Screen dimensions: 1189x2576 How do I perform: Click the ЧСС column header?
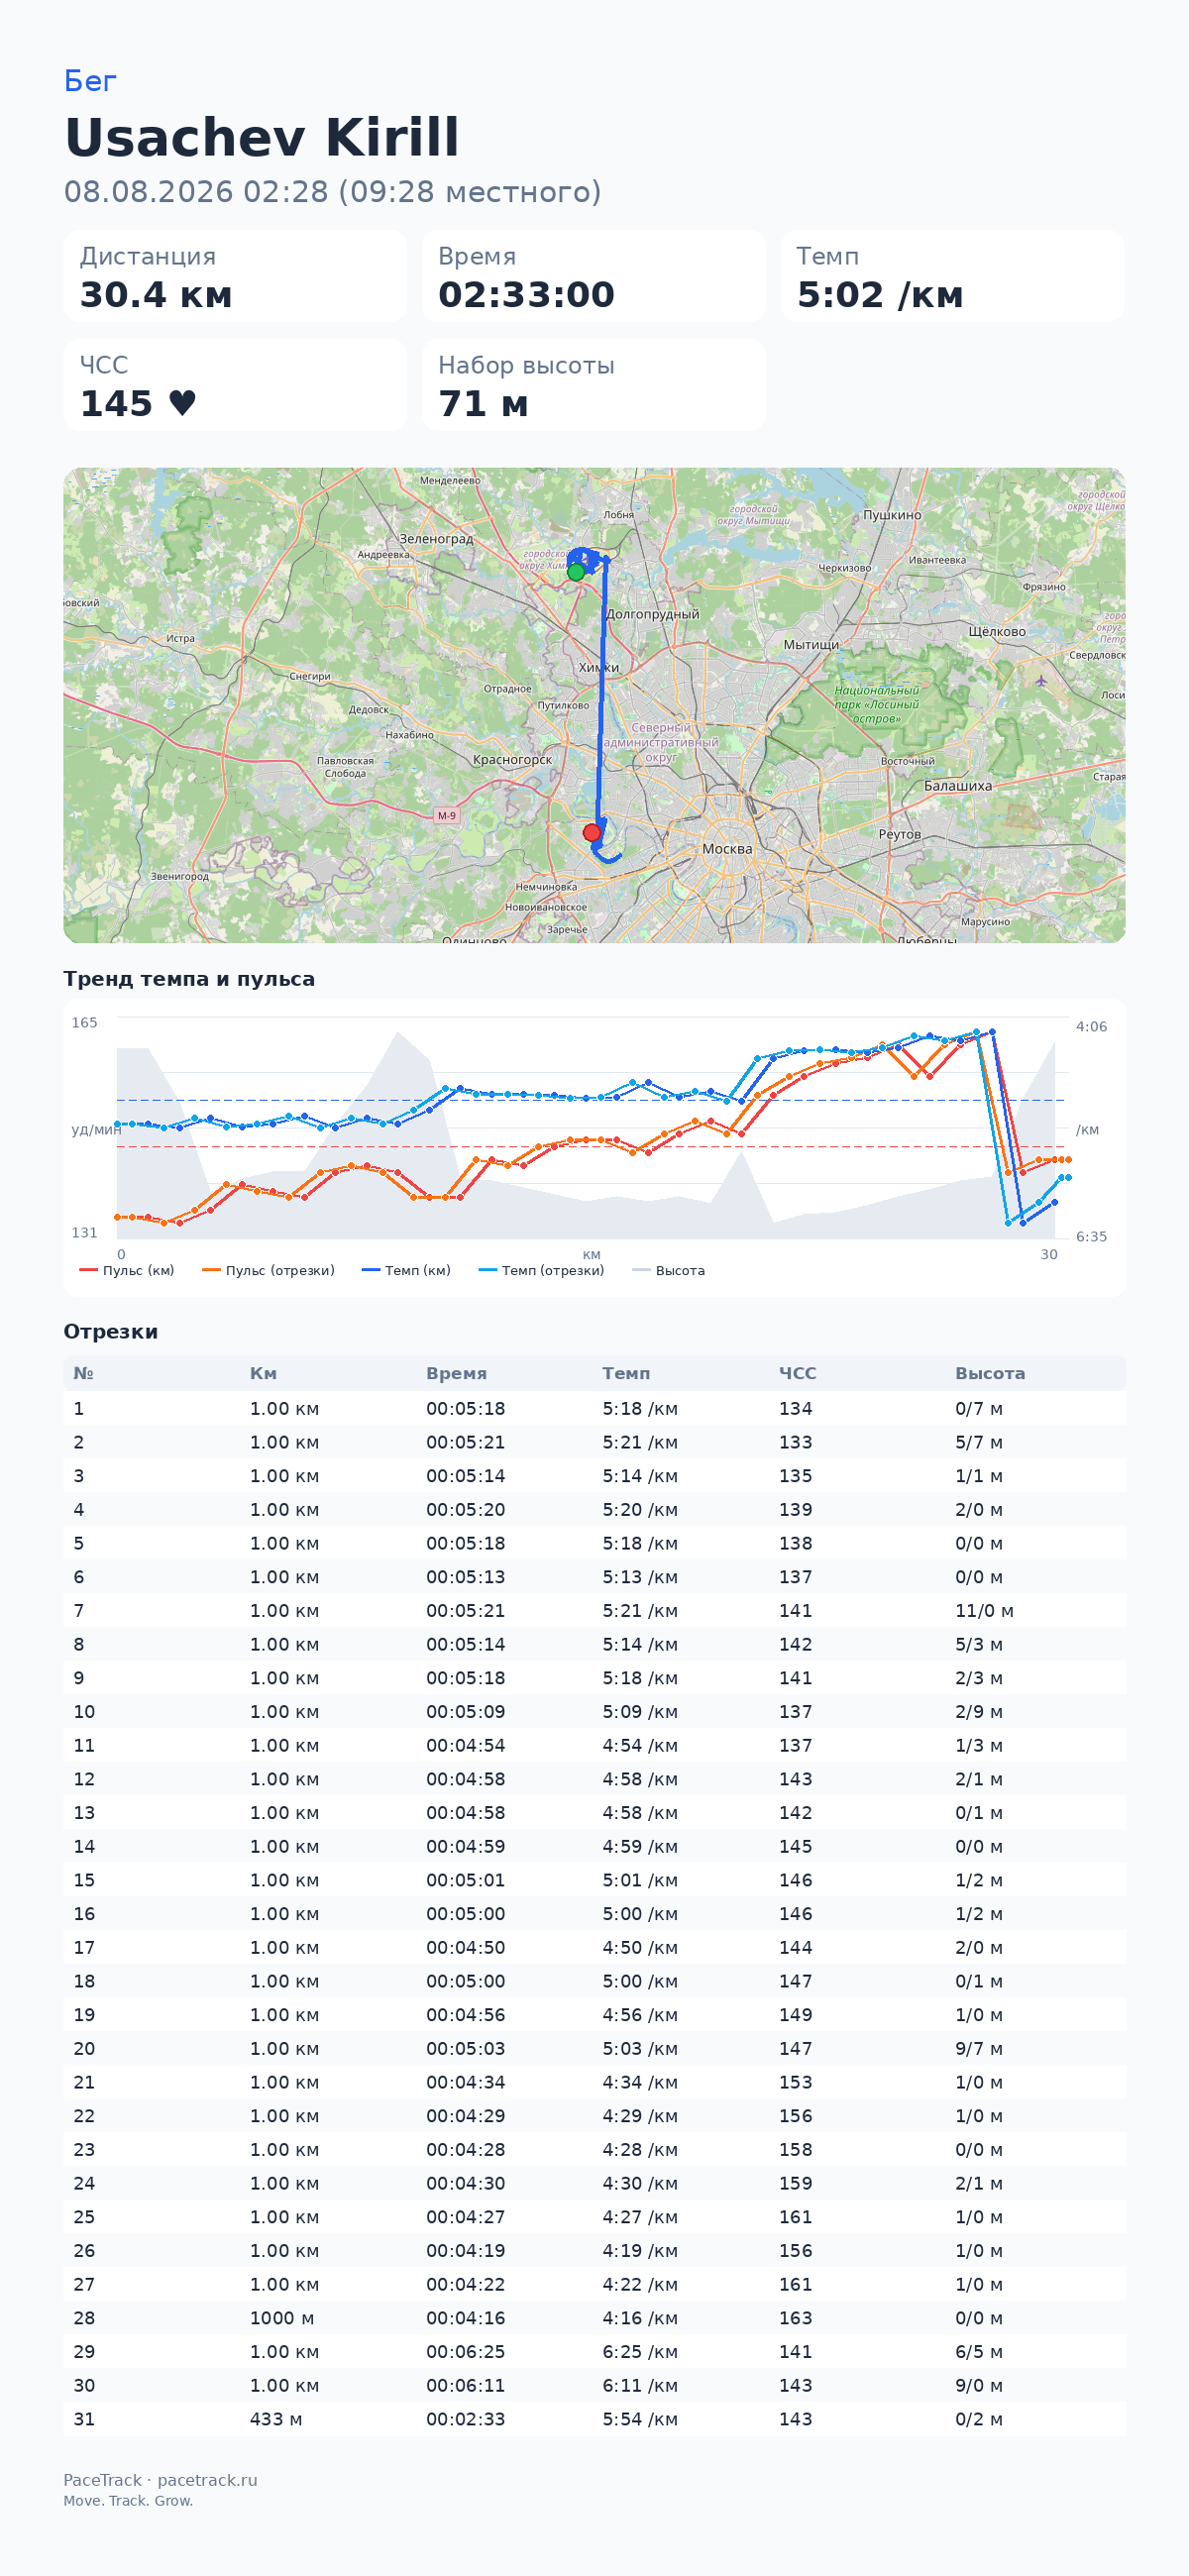click(798, 1373)
